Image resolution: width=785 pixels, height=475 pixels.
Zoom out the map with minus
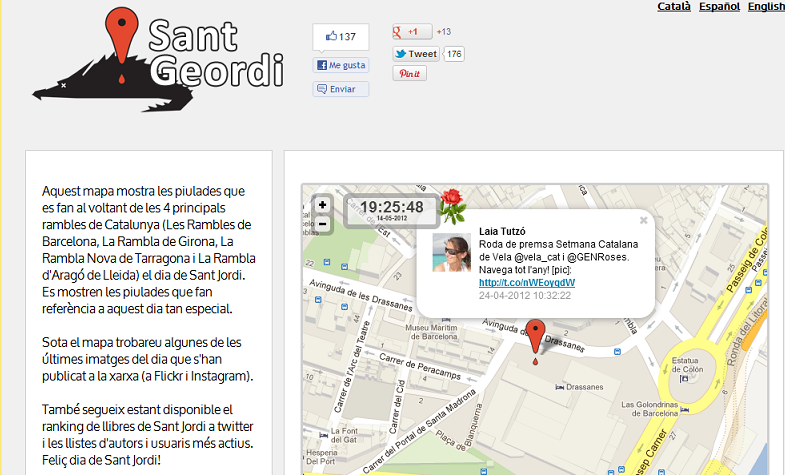click(322, 224)
